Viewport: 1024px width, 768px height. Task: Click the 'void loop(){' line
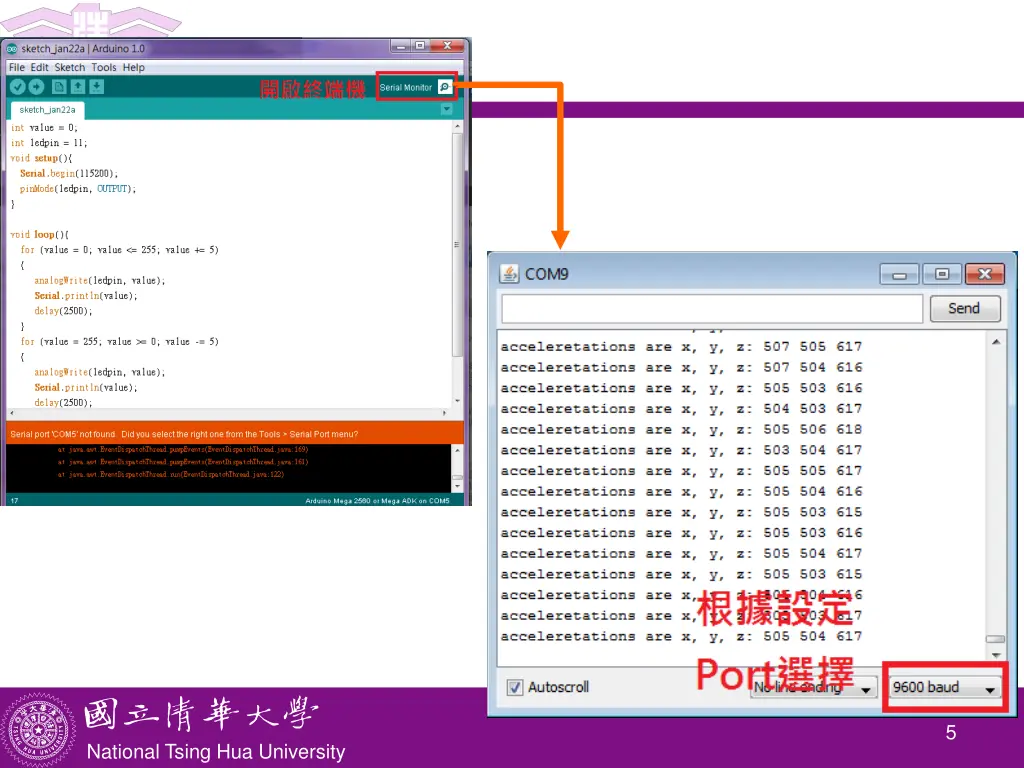[39, 234]
